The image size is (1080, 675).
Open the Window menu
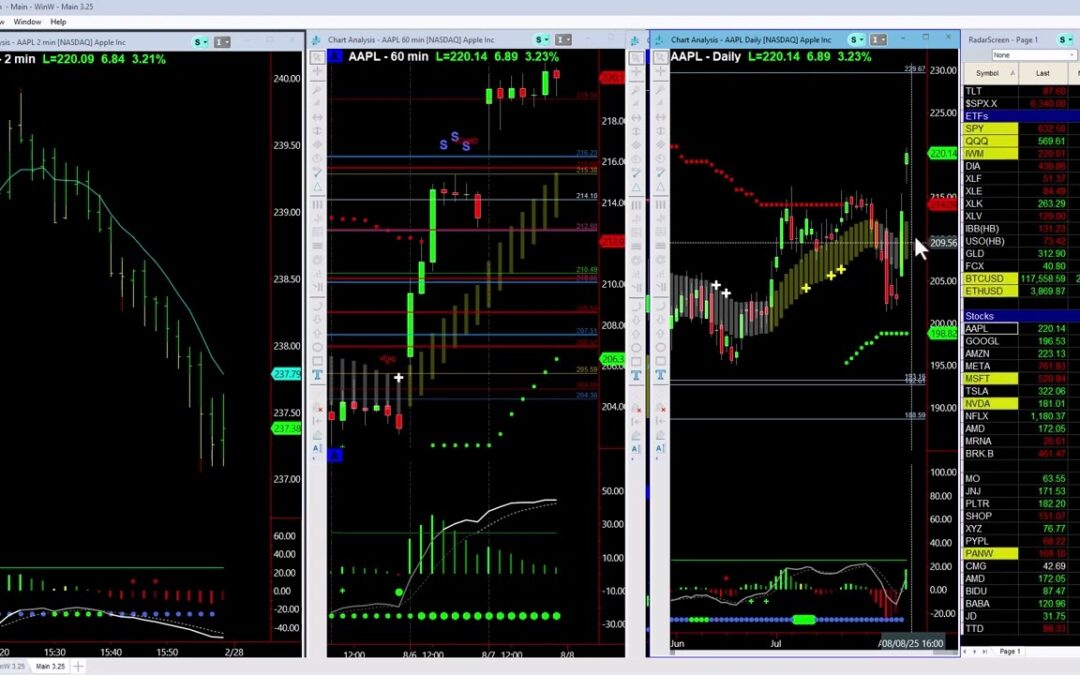point(28,22)
